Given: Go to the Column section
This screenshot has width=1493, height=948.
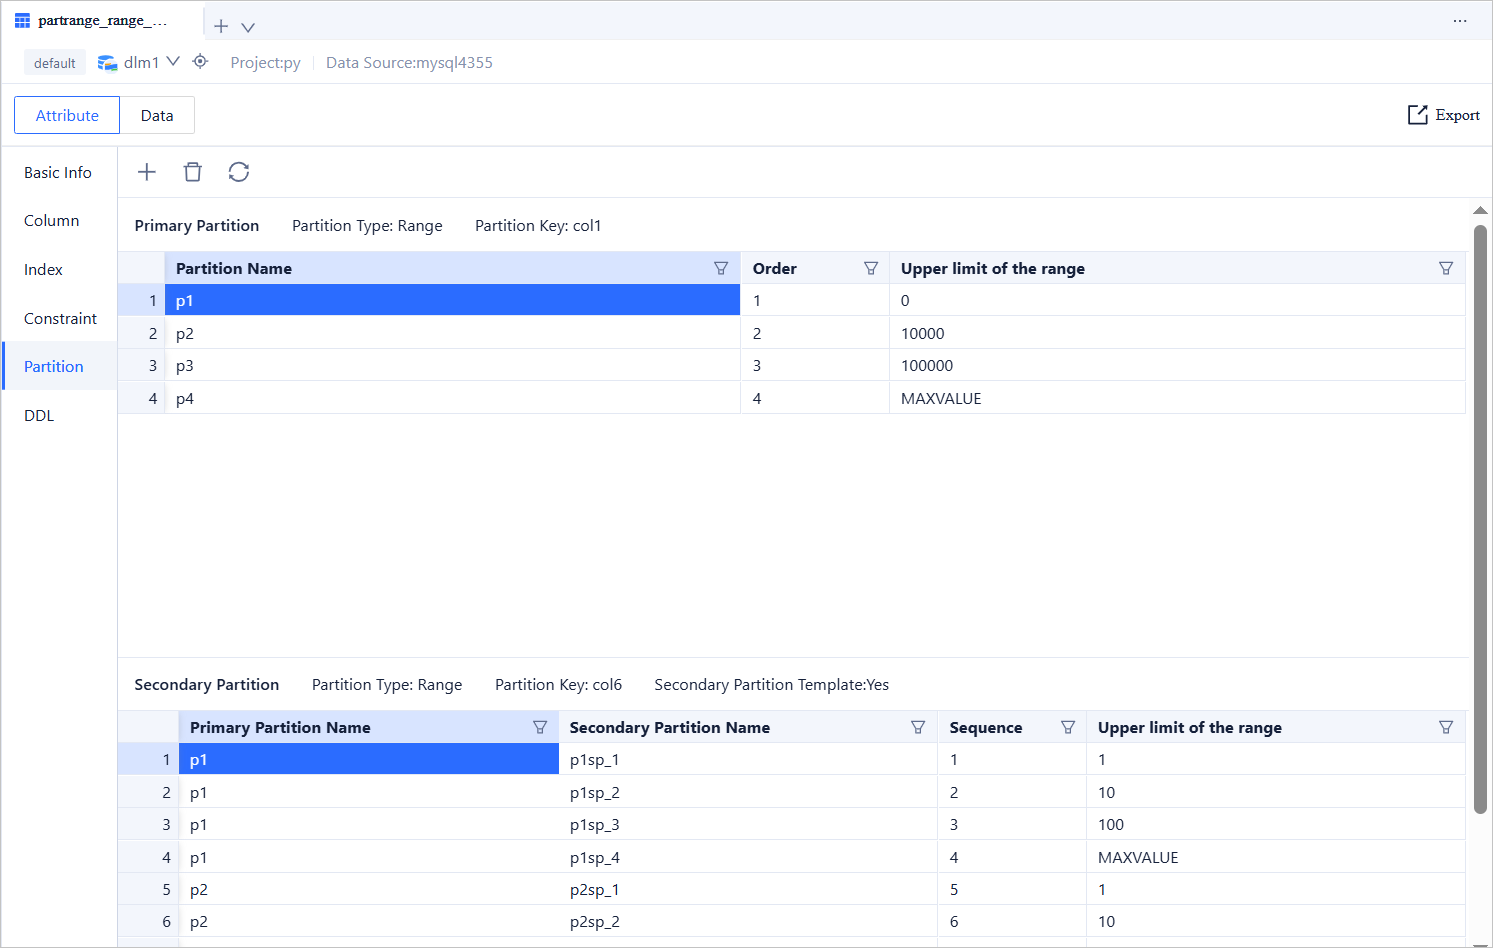Looking at the screenshot, I should (x=52, y=221).
